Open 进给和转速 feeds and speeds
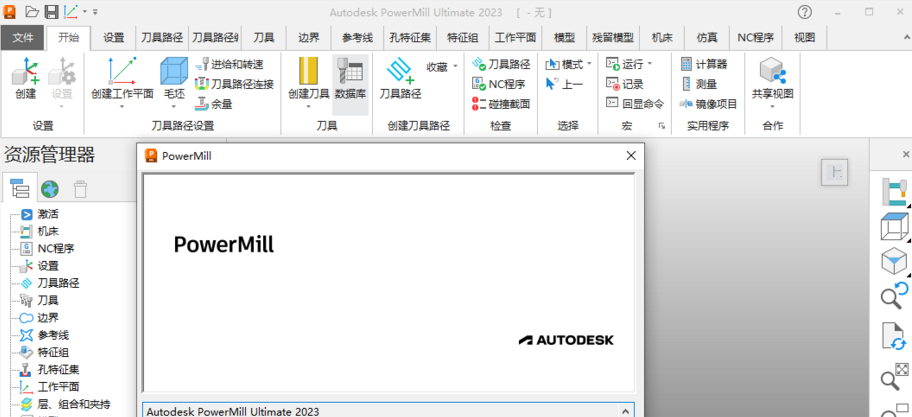Screen dimensions: 912x417 [x=230, y=64]
